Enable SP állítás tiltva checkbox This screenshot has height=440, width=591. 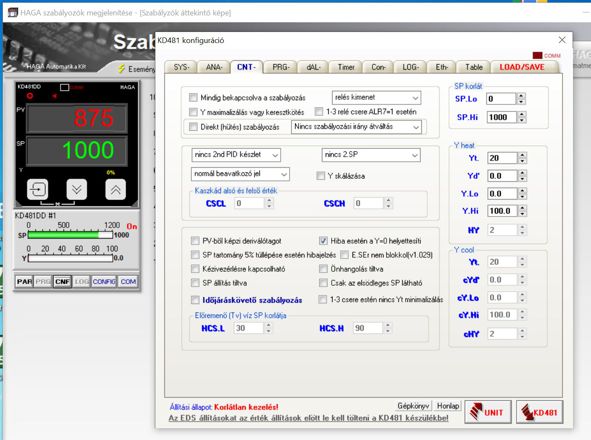tap(195, 283)
